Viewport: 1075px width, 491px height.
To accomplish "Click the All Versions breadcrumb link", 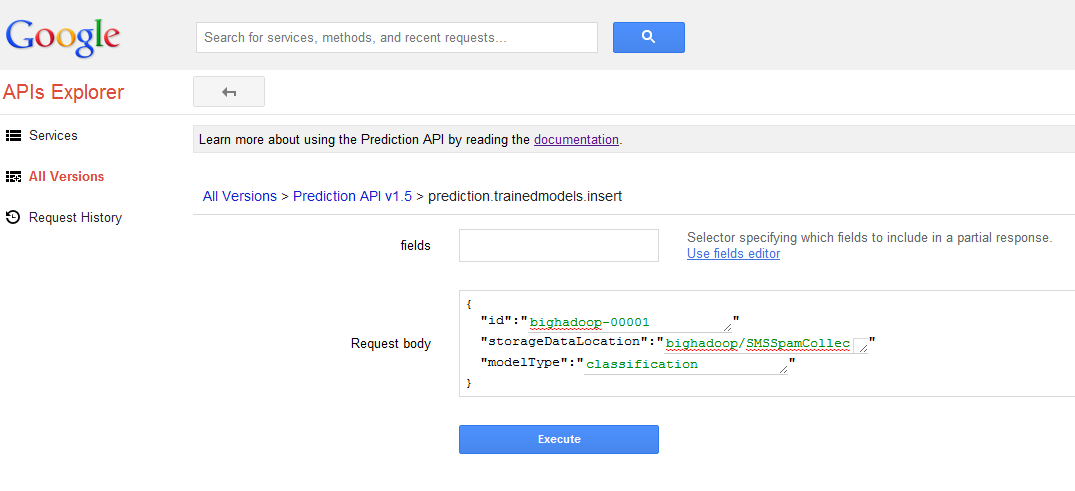I will pyautogui.click(x=239, y=197).
